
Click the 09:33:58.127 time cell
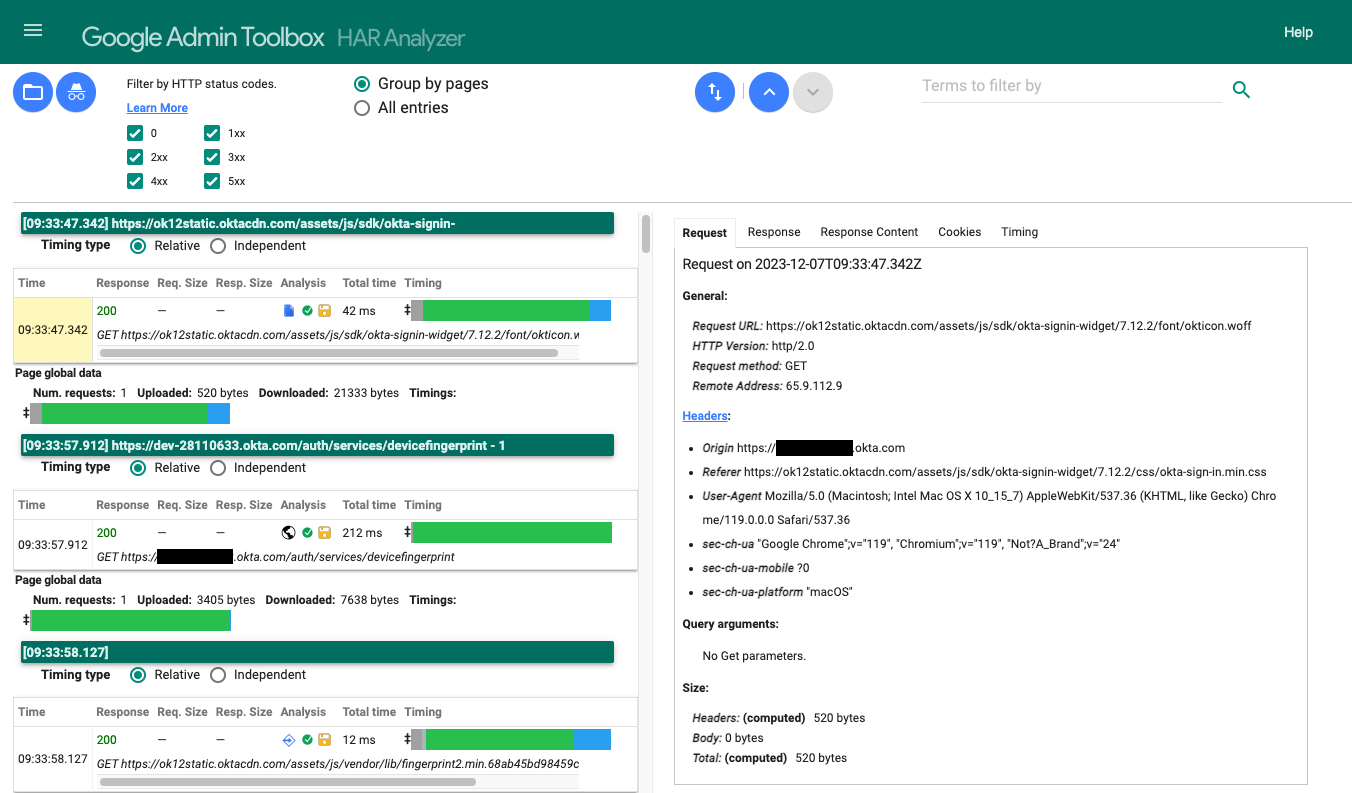tap(53, 759)
